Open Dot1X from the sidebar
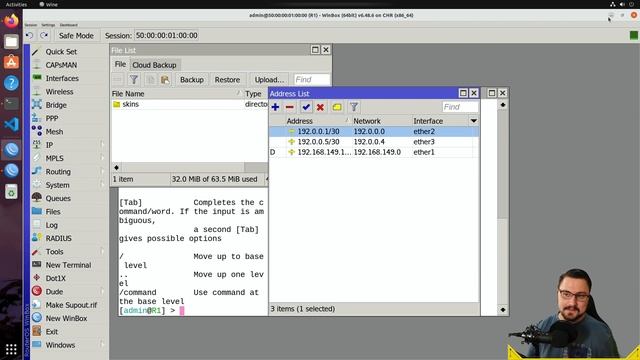Screen dimensions: 640x360 56,278
